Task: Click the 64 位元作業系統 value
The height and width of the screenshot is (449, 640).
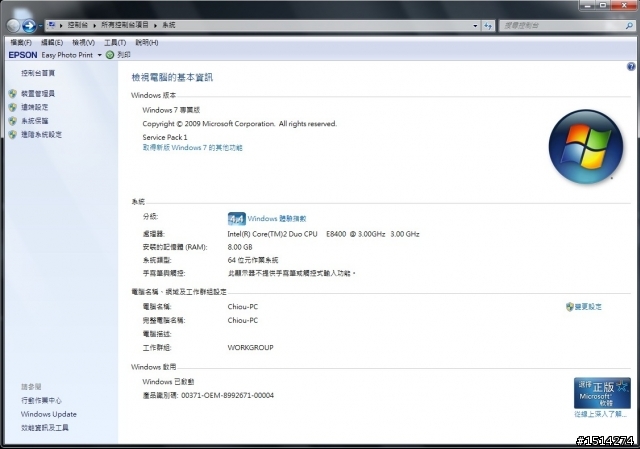Action: tap(253, 260)
